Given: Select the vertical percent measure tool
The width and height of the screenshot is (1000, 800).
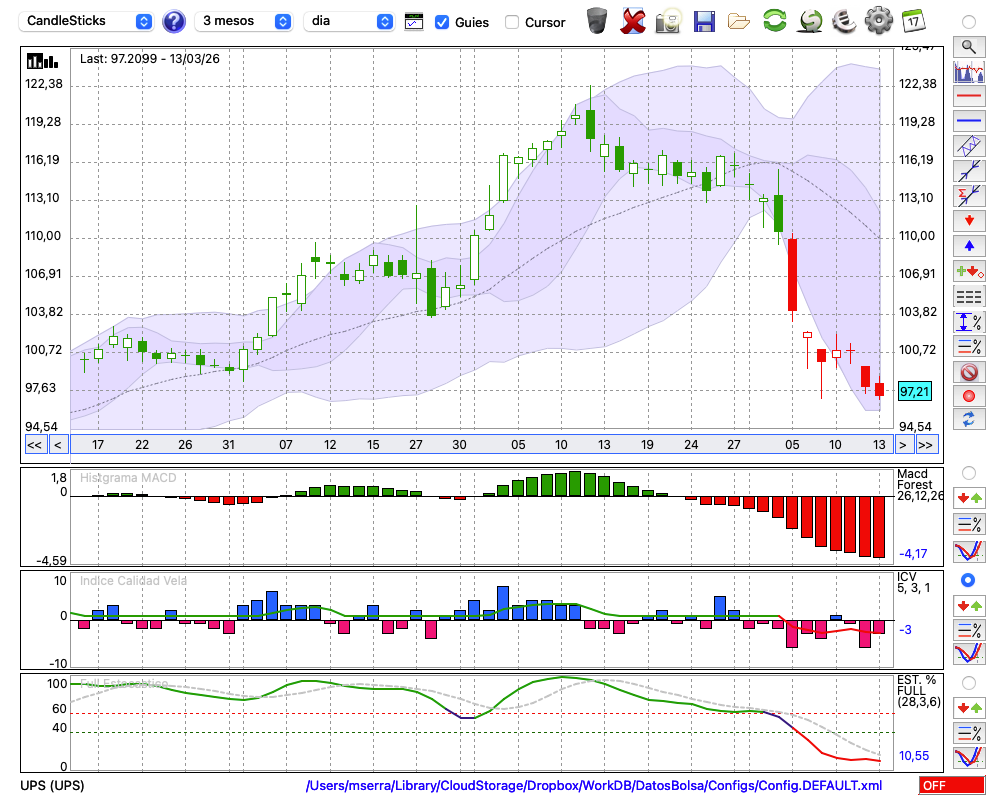Looking at the screenshot, I should [x=969, y=321].
